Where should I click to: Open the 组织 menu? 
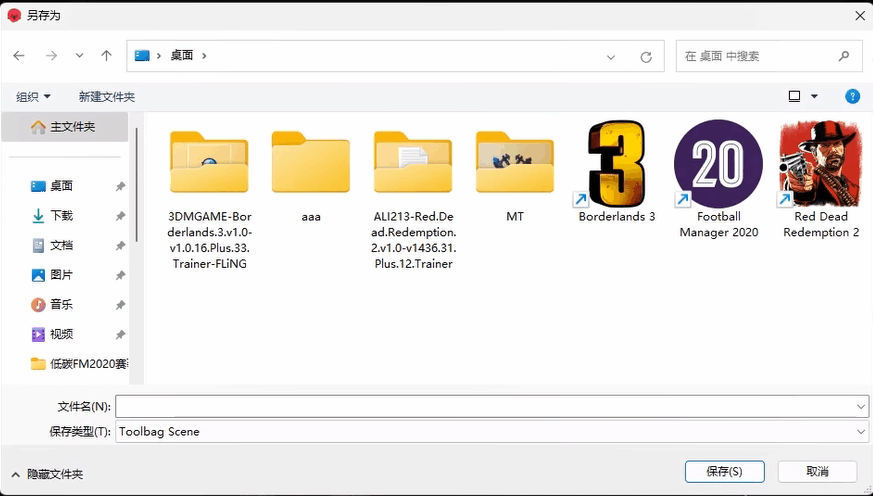pos(33,97)
